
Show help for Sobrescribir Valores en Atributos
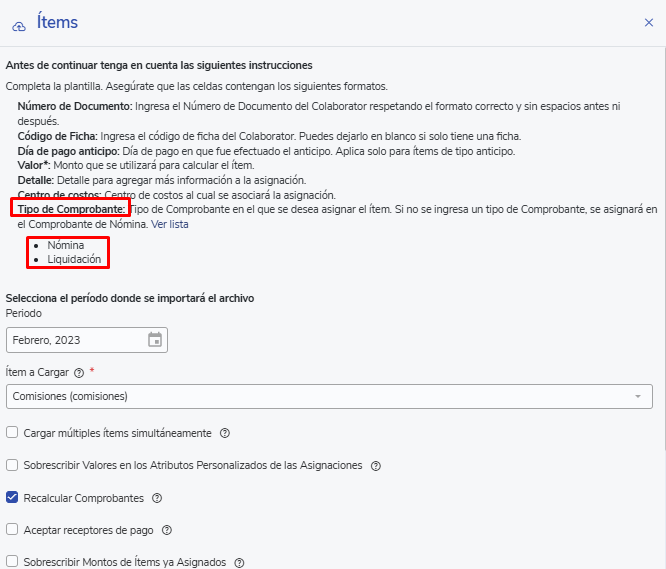click(376, 466)
